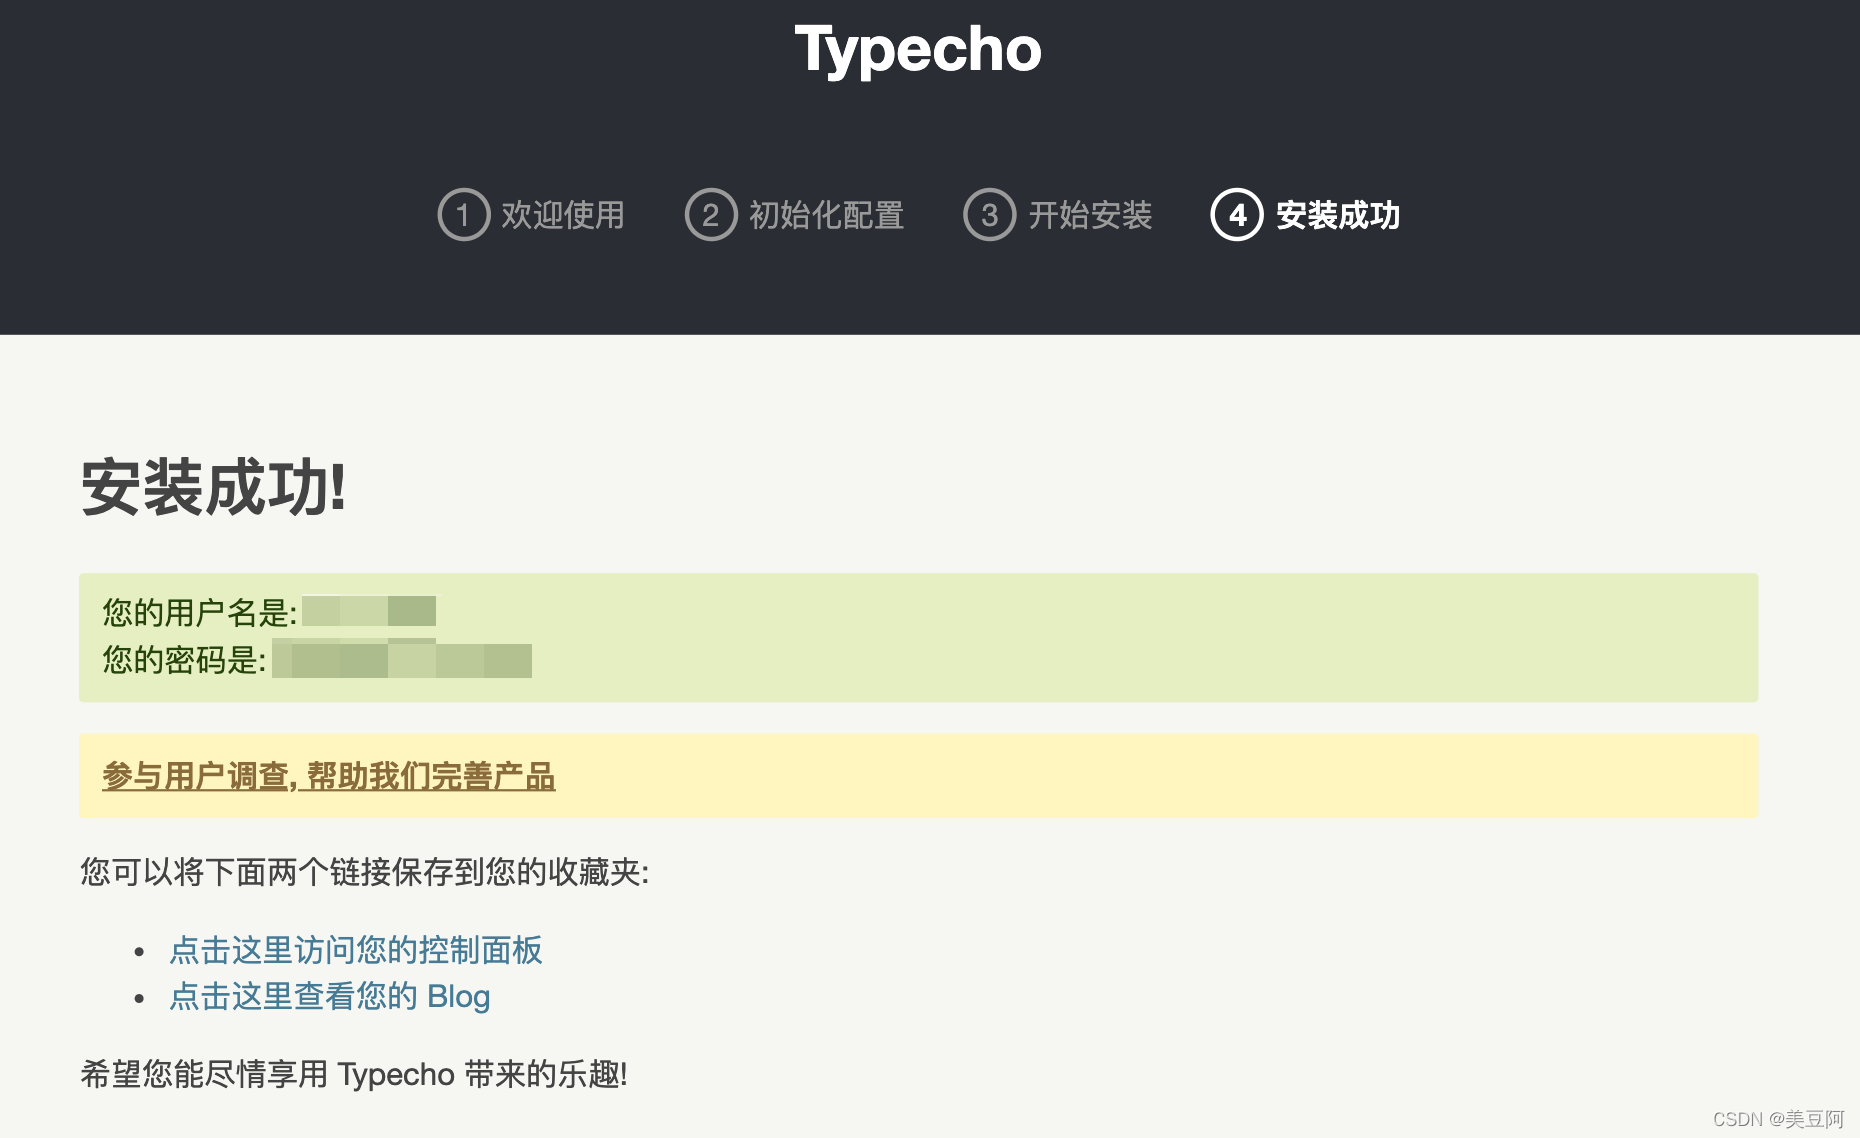
Task: Select the step 4 circle icon
Action: [x=1237, y=215]
